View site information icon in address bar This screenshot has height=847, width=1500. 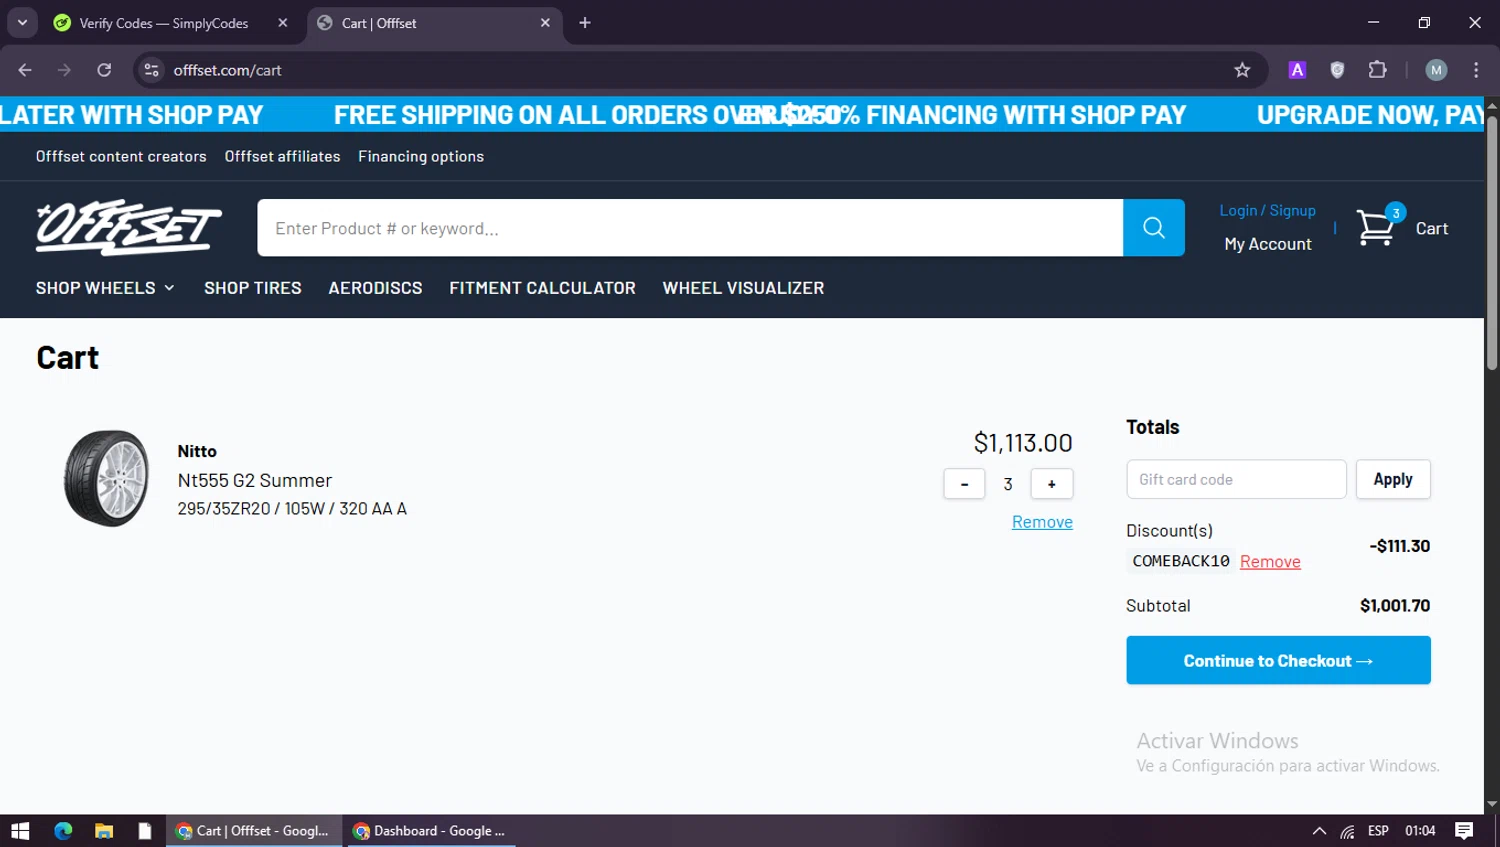(x=151, y=70)
